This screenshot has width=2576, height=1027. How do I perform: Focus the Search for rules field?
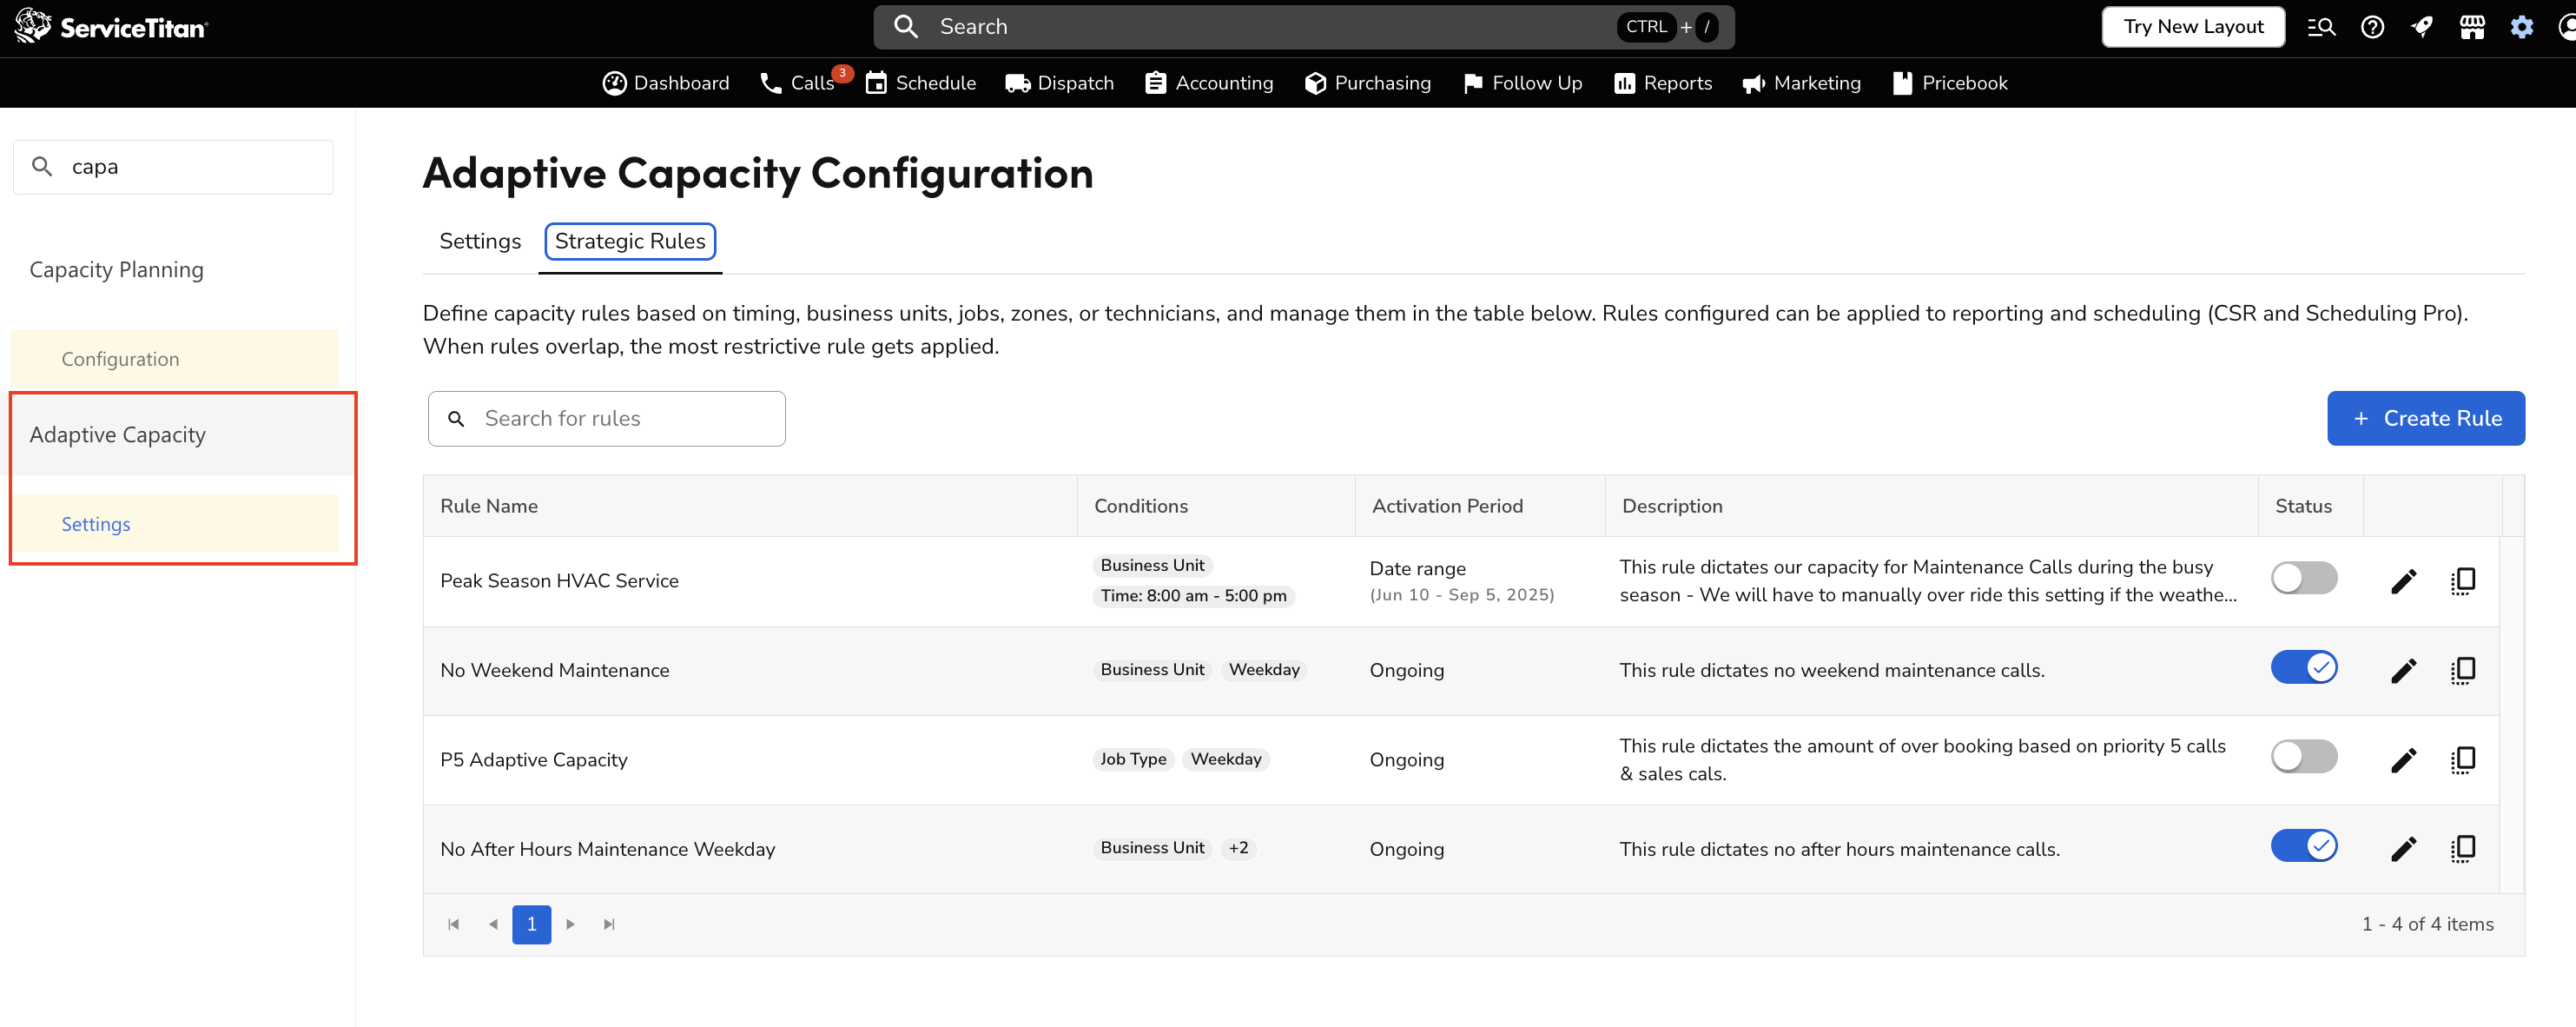pyautogui.click(x=620, y=418)
